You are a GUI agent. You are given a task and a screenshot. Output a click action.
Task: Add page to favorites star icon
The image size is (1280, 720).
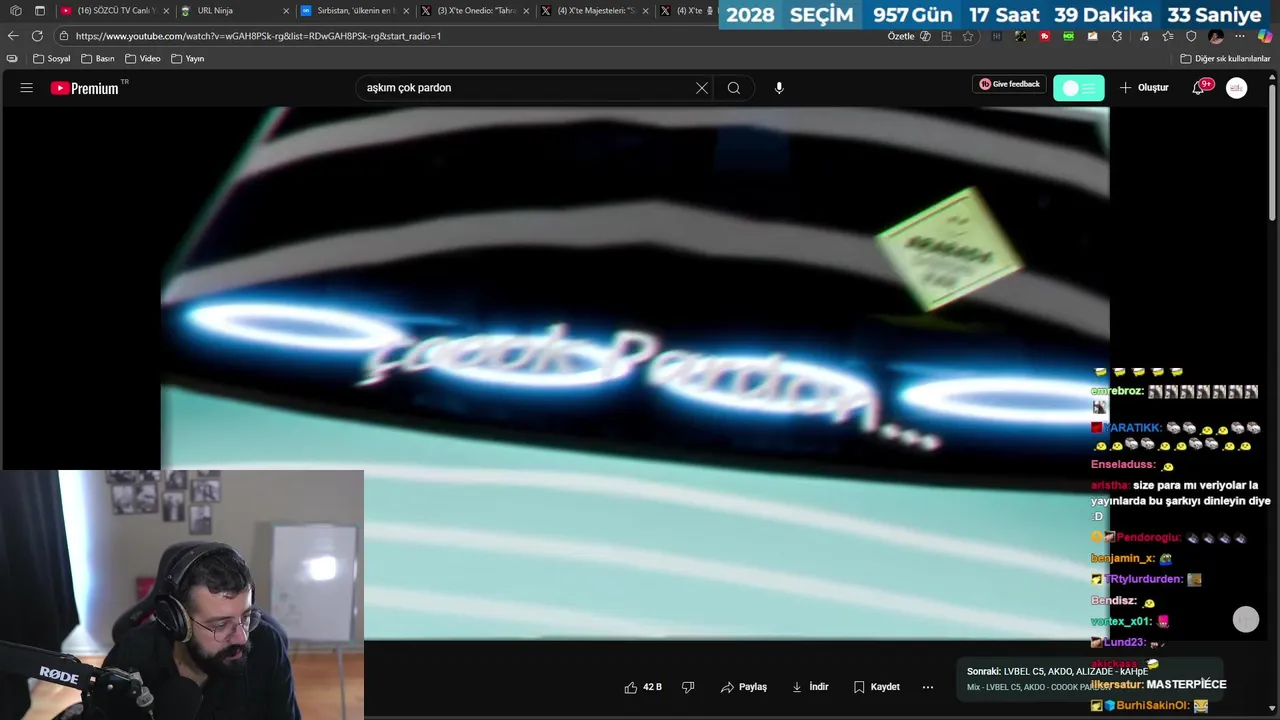pyautogui.click(x=968, y=36)
